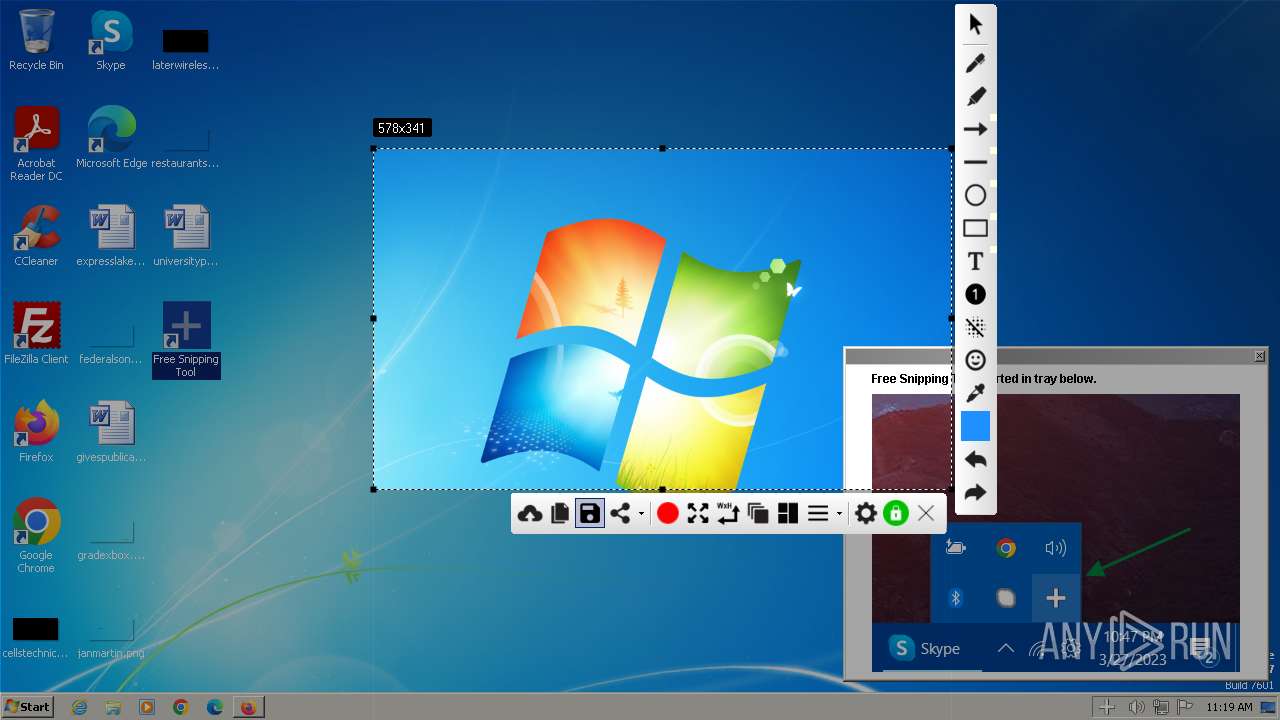
Task: Select the restaurants desktop file
Action: tap(186, 146)
